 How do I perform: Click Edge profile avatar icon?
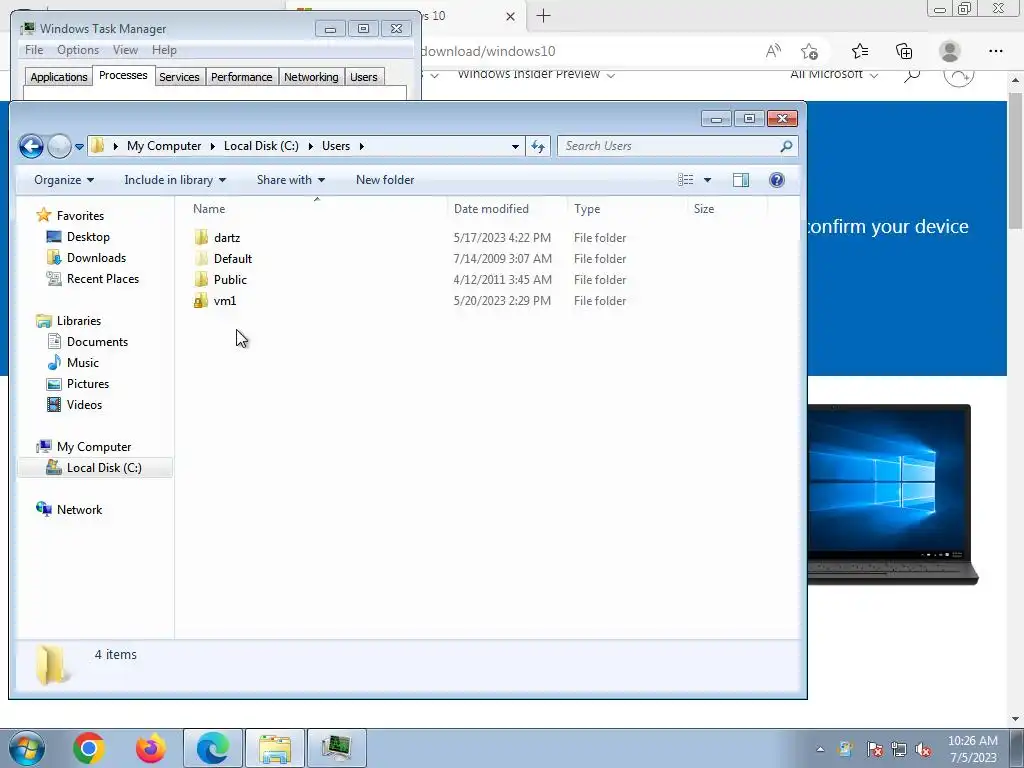pos(950,51)
